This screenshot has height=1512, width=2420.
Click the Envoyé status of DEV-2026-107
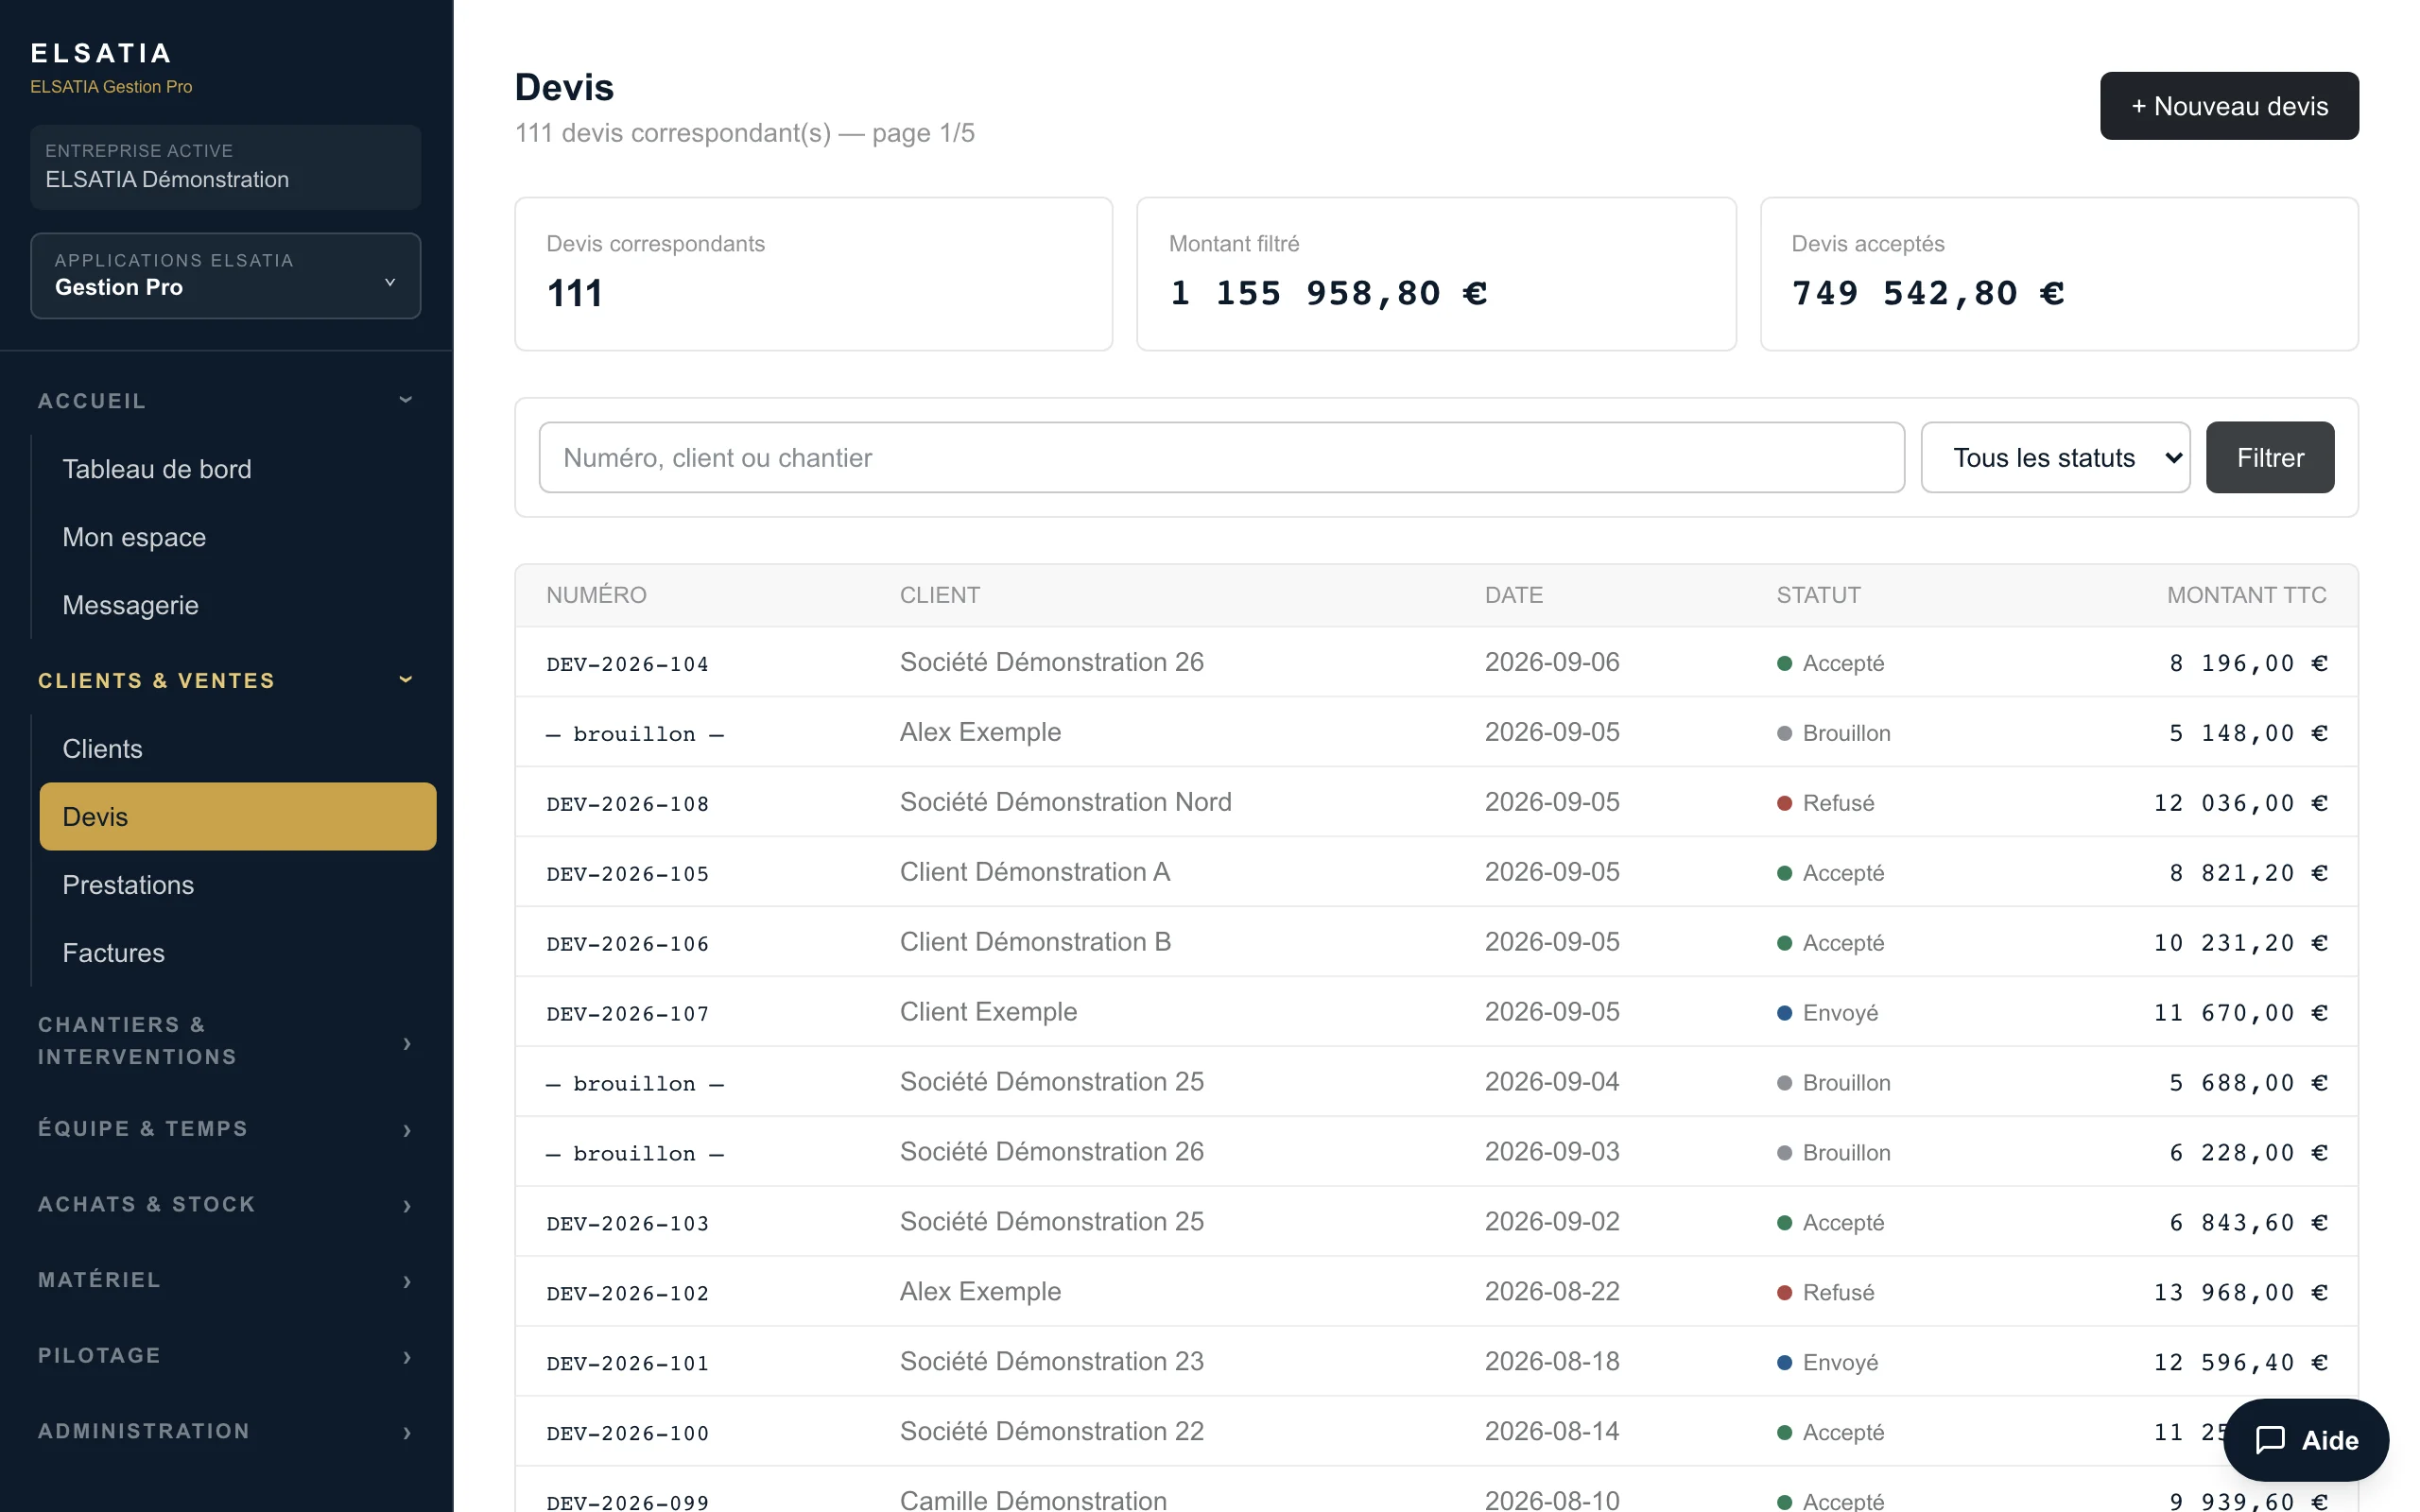(x=1828, y=1013)
